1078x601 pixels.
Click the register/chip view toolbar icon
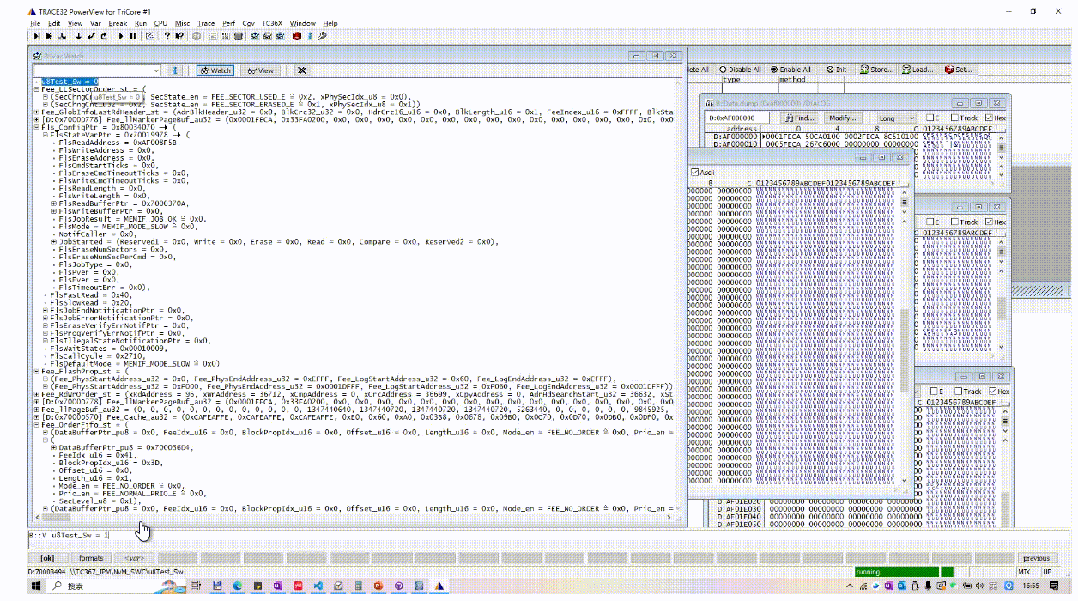click(x=239, y=36)
